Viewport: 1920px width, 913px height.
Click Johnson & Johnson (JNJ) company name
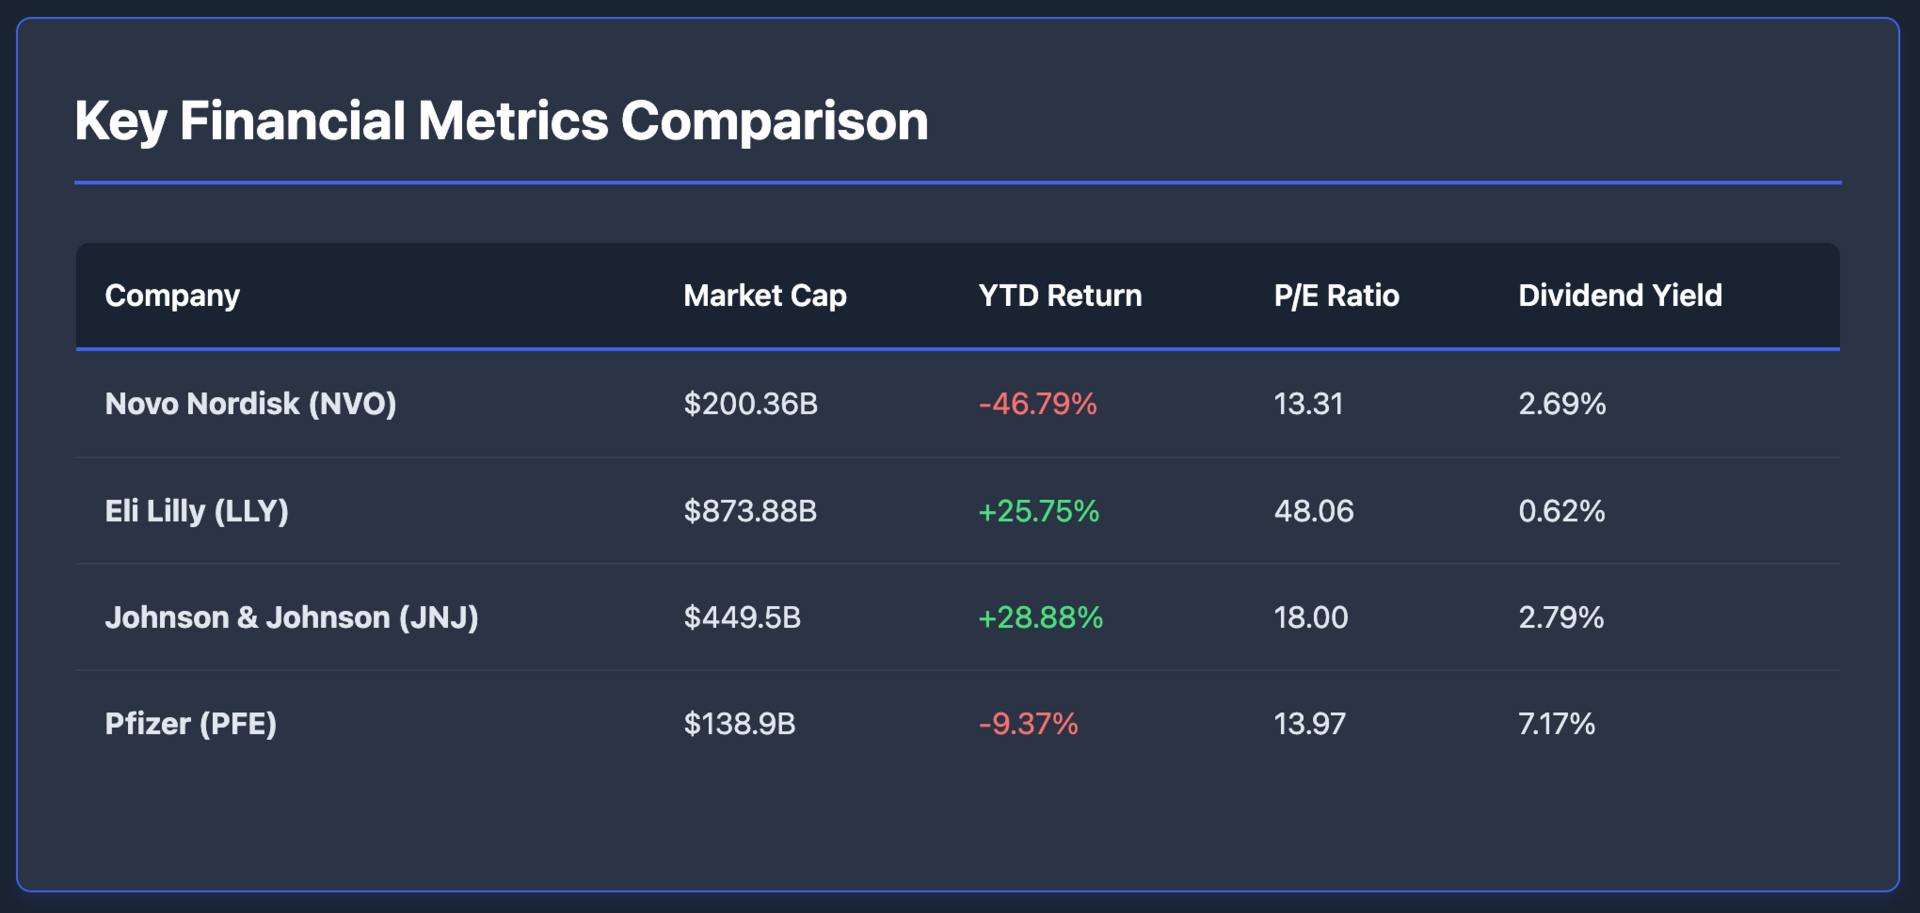coord(291,618)
